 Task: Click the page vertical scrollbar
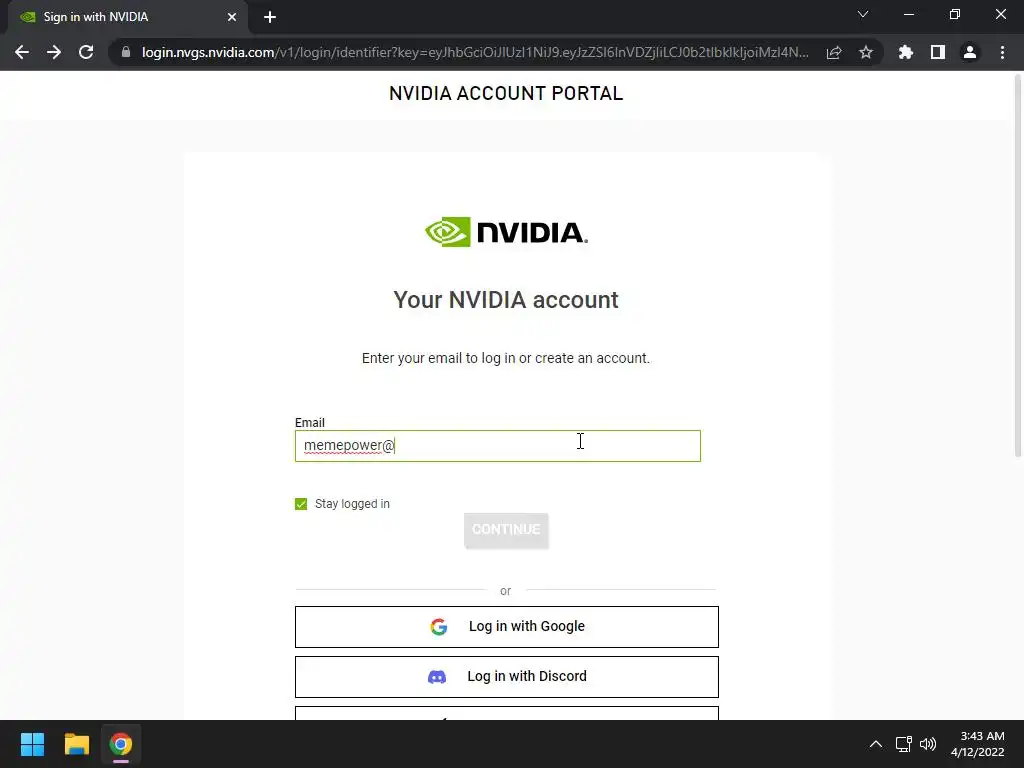pyautogui.click(x=1017, y=266)
